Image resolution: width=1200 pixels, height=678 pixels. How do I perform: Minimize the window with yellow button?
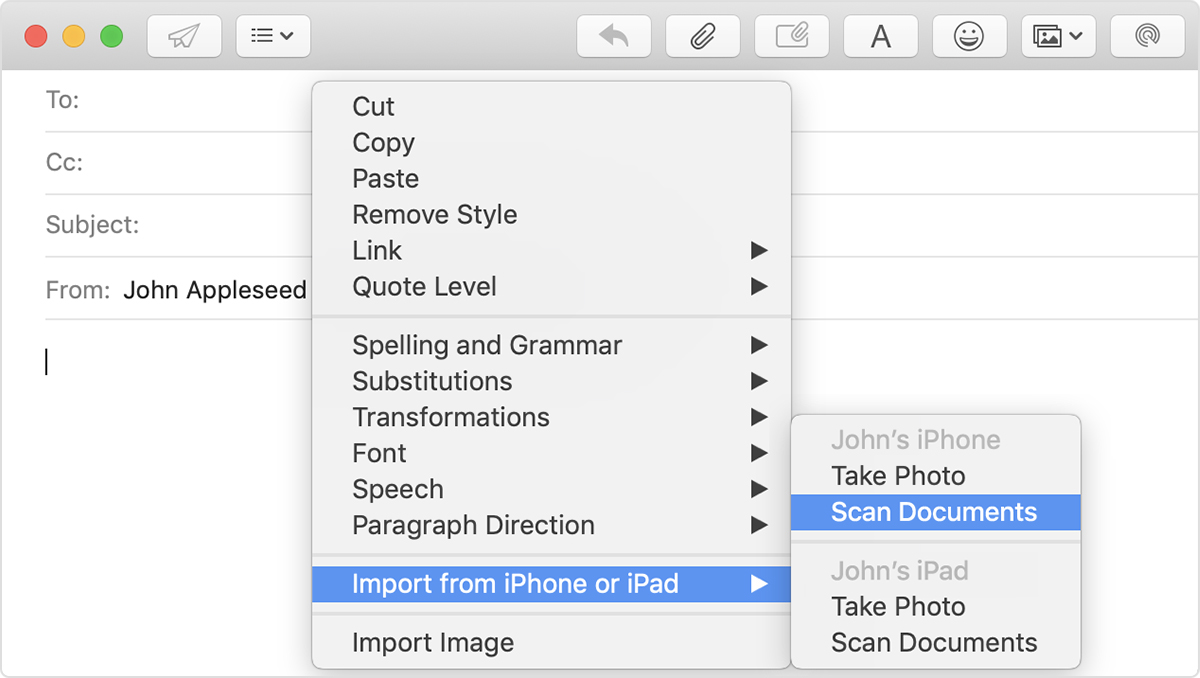tap(74, 37)
